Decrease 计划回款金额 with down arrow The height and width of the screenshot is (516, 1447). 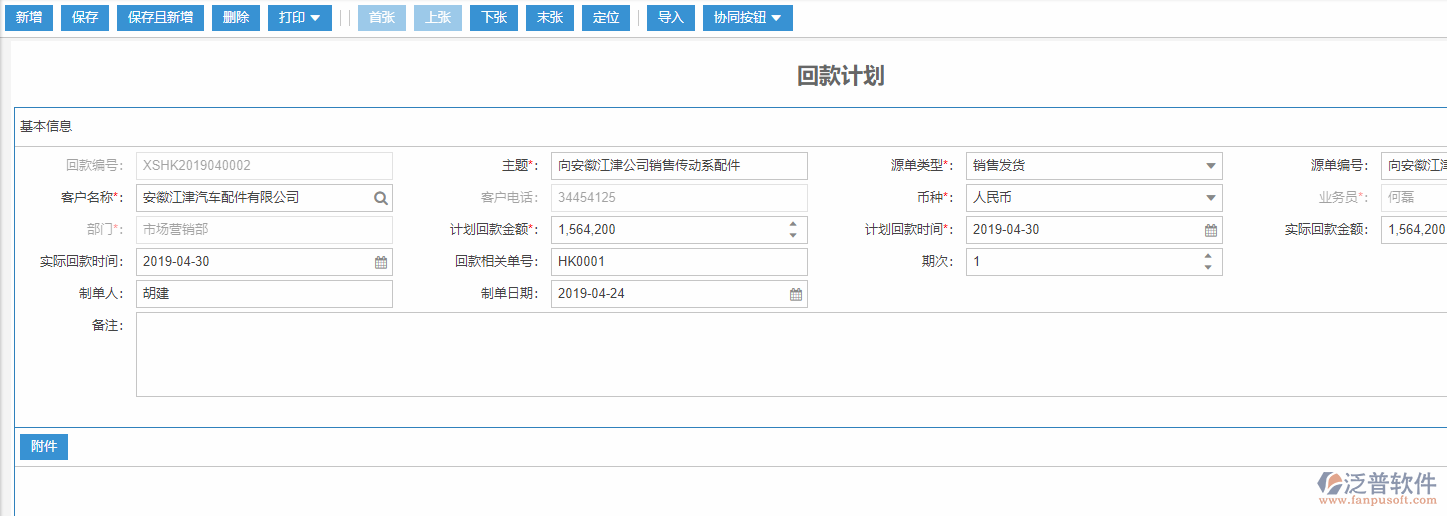pyautogui.click(x=793, y=236)
